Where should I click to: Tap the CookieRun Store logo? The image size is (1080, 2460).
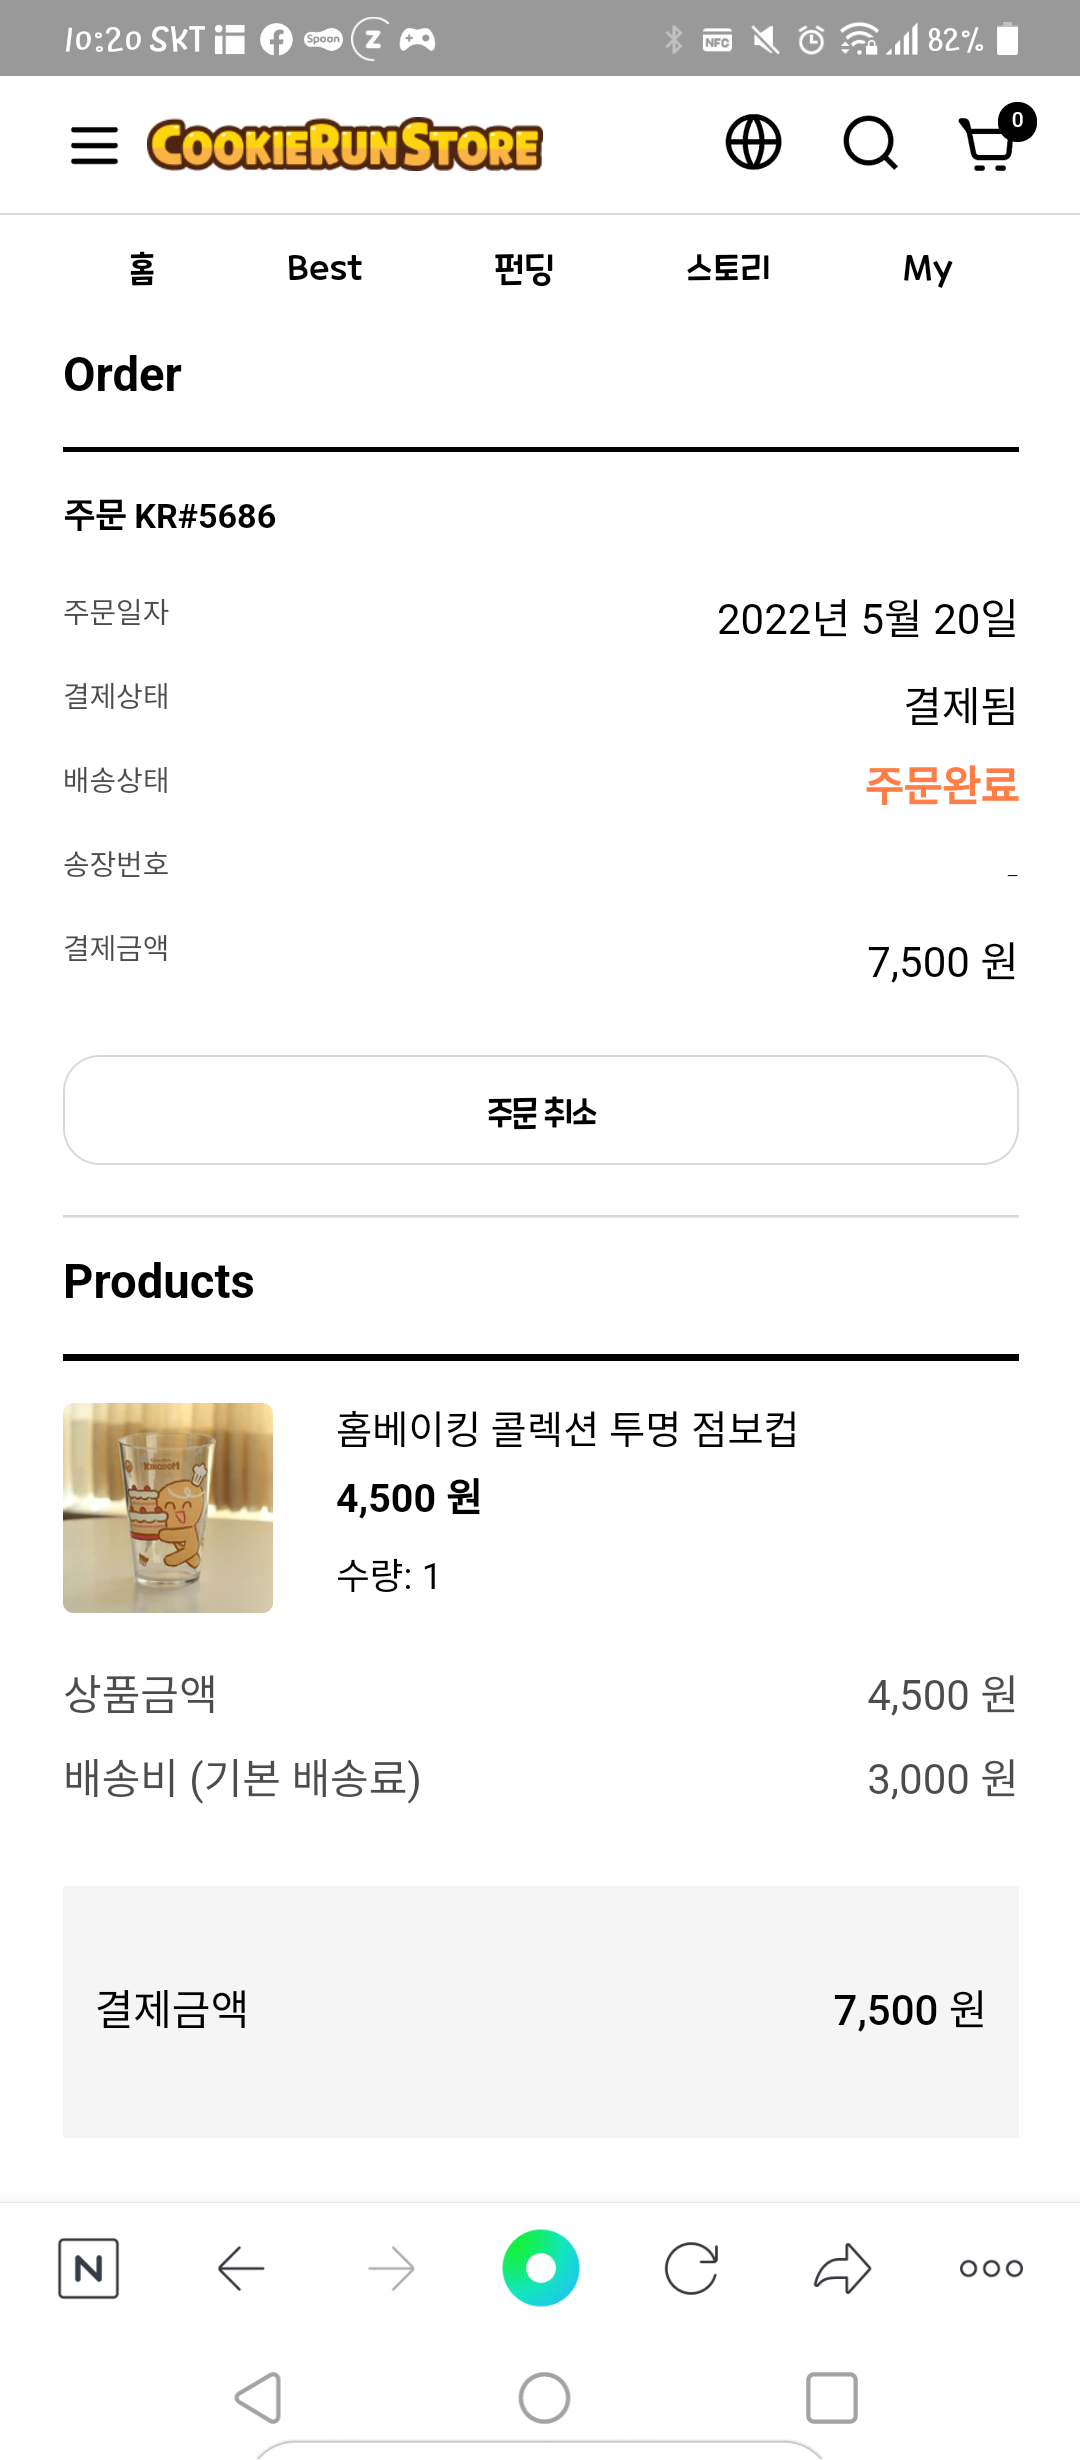(344, 145)
